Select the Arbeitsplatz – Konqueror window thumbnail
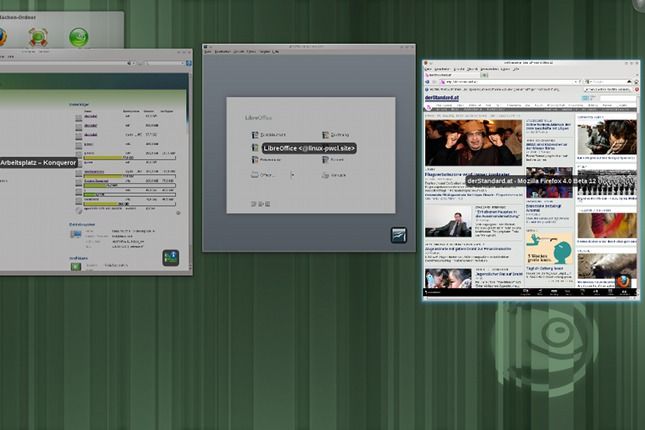Image resolution: width=645 pixels, height=430 pixels. tap(96, 162)
